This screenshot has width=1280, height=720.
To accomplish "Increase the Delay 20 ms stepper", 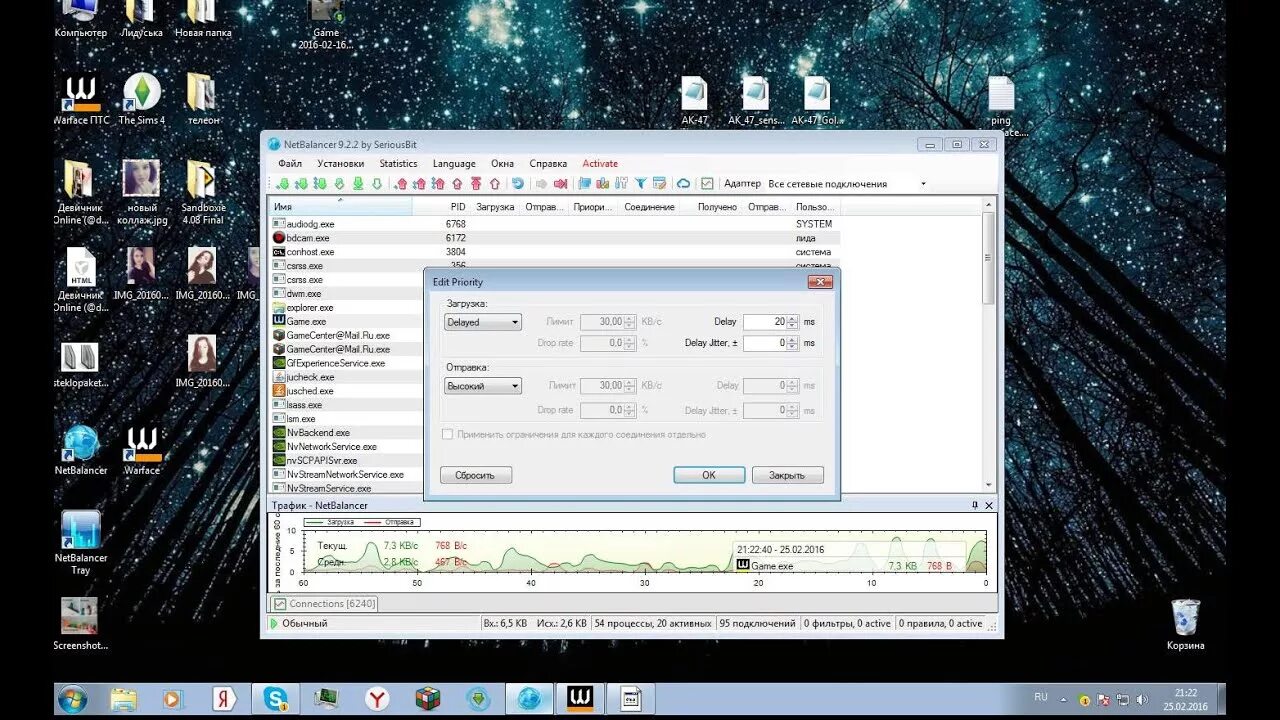I will tap(793, 319).
